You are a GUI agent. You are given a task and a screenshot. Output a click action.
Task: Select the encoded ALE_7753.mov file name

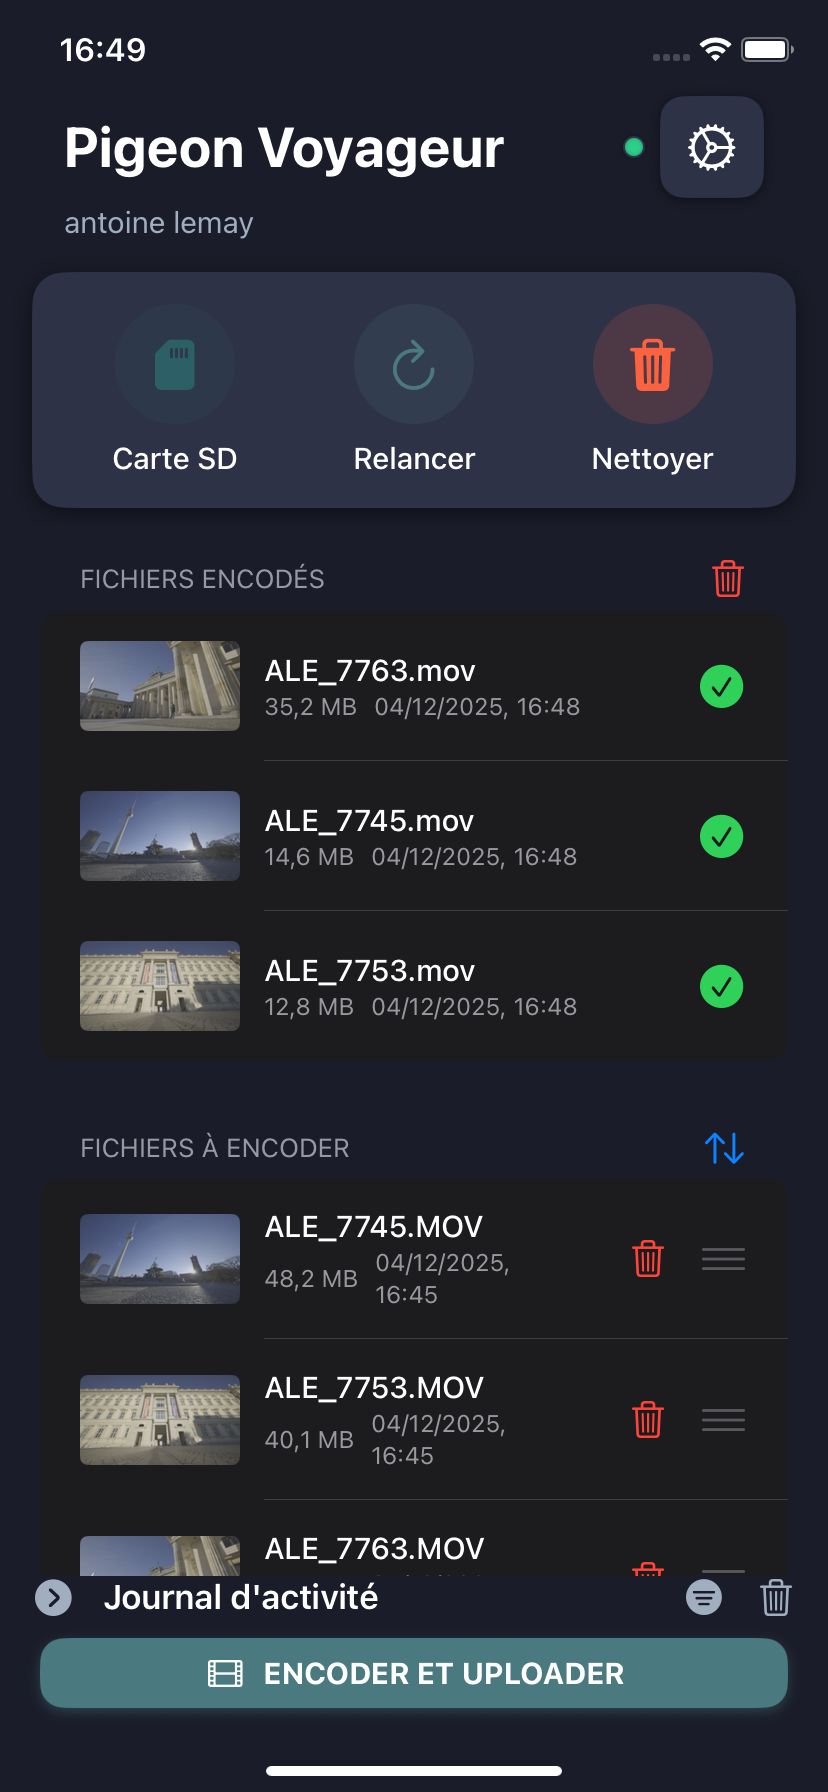[370, 971]
